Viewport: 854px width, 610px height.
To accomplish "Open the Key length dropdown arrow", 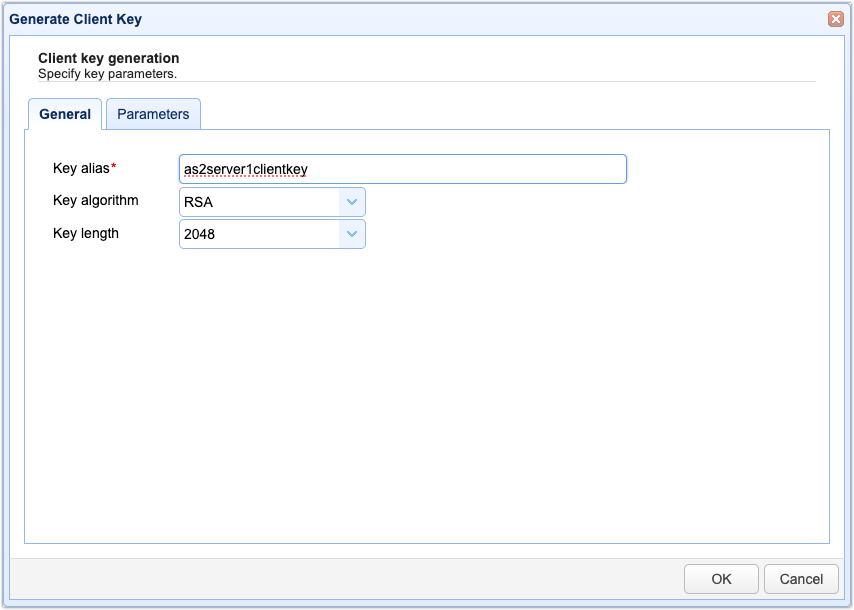I will (x=351, y=234).
